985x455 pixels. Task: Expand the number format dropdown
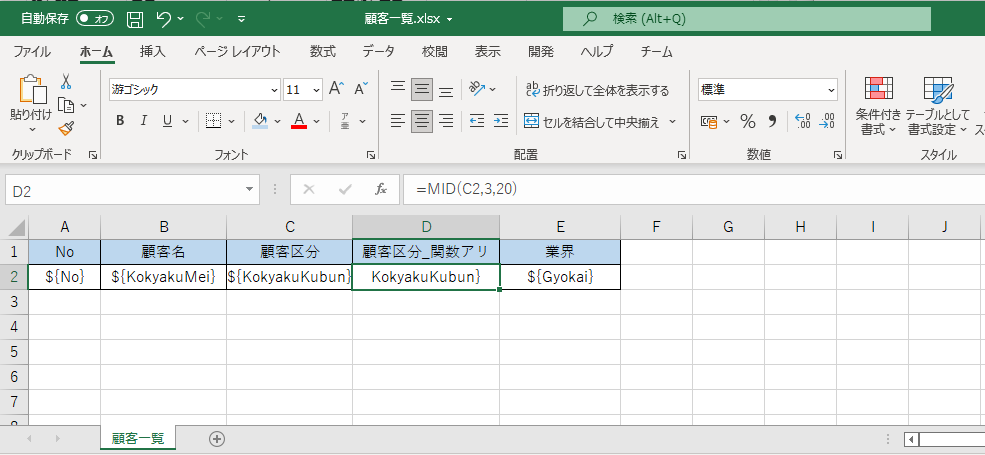coord(831,90)
